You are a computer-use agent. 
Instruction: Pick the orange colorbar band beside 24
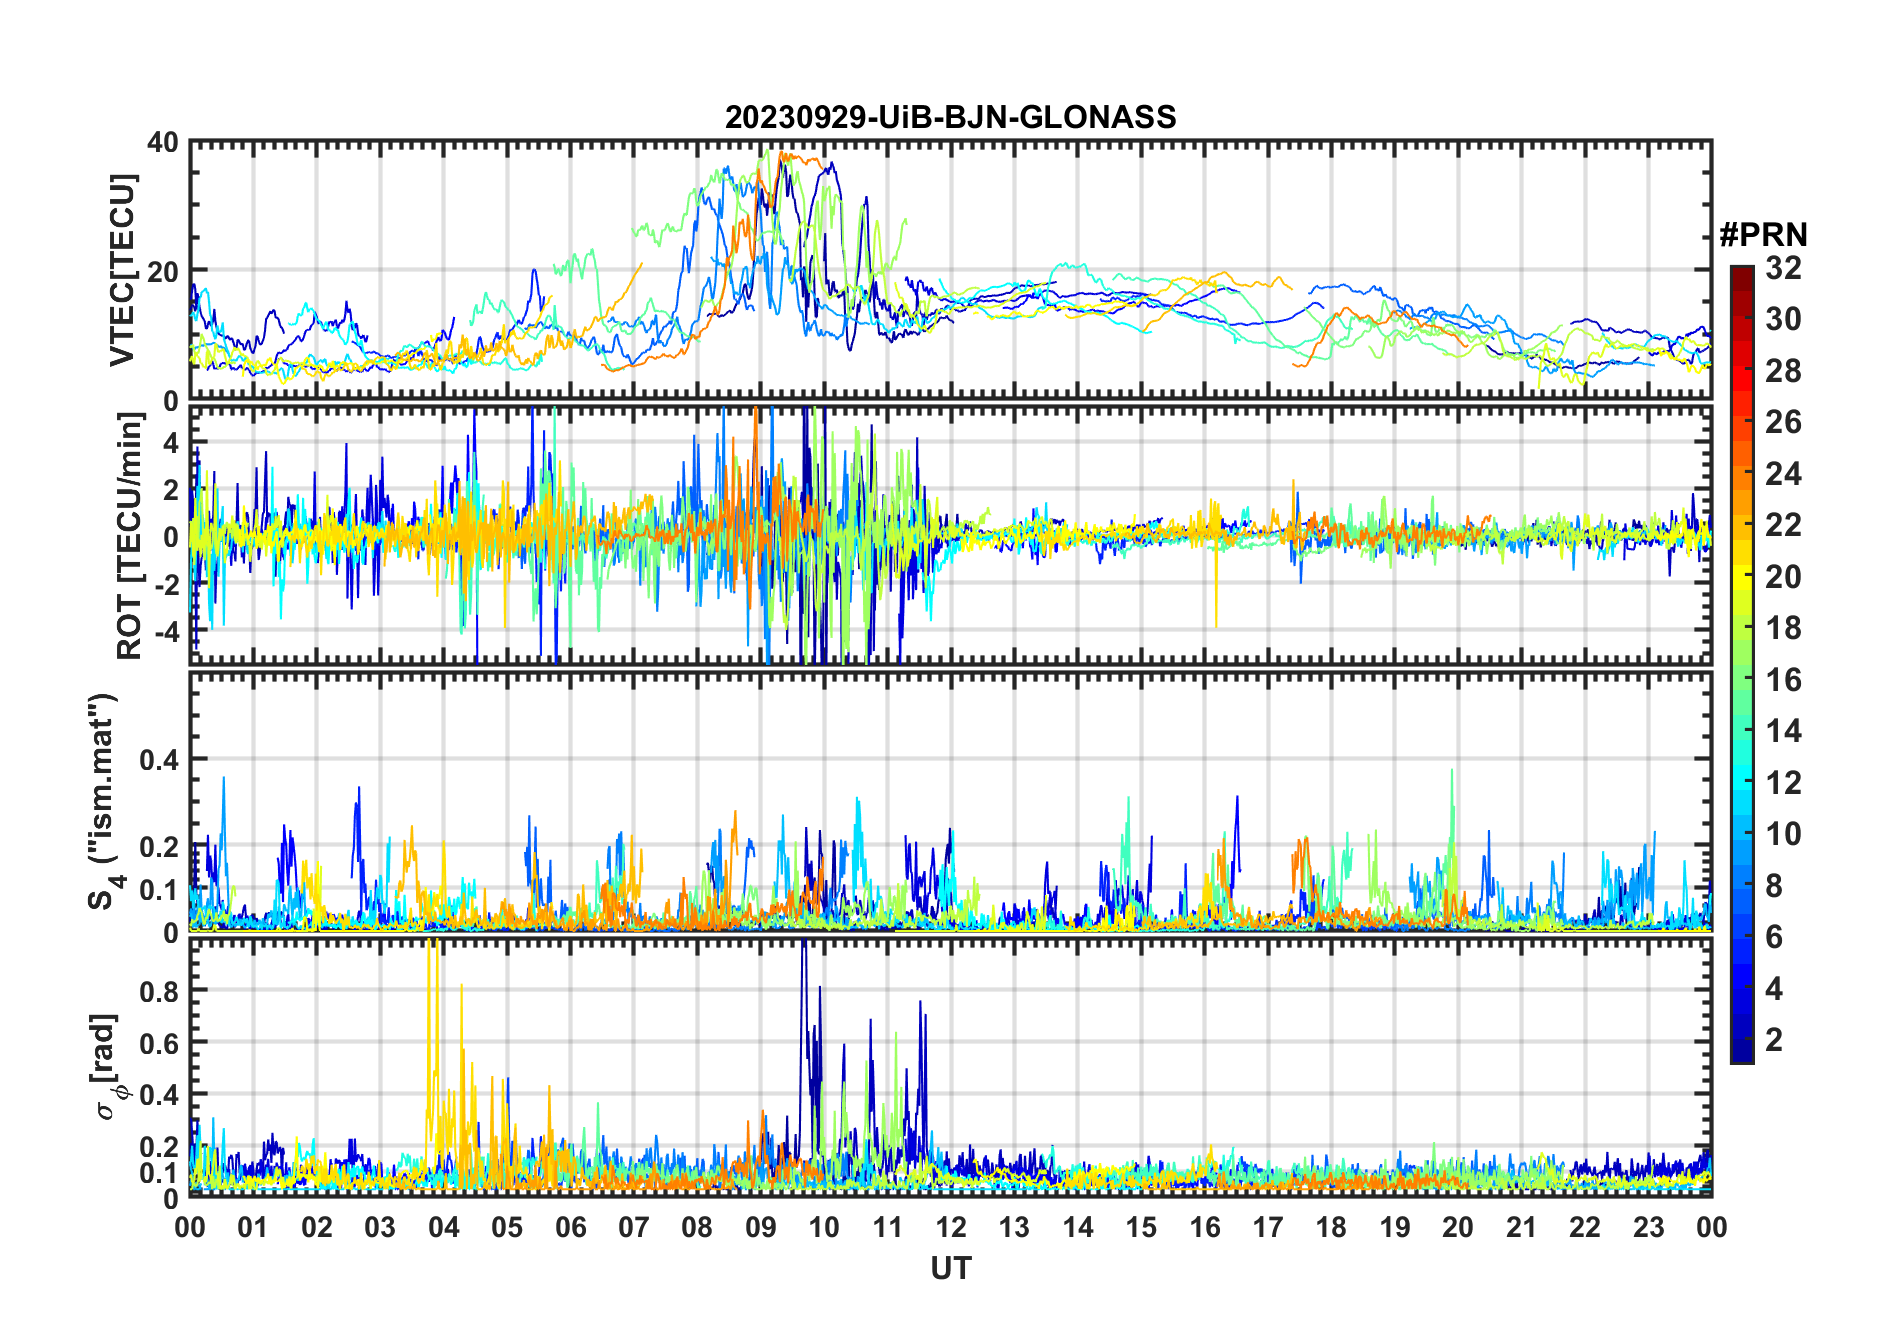point(1741,473)
